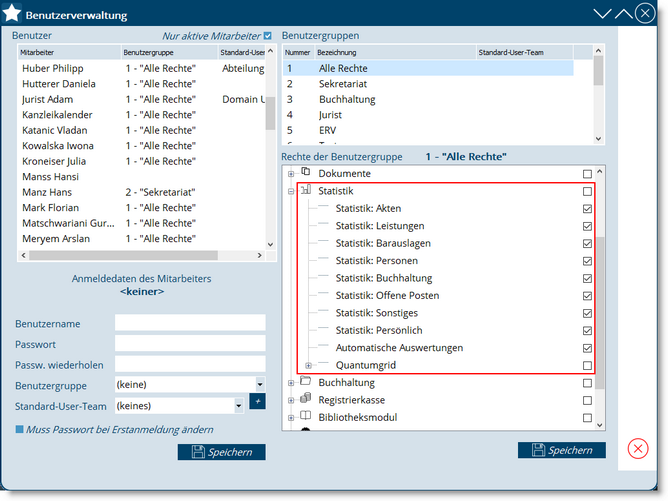Select the Alle Rechte group row
The width and height of the screenshot is (668, 501).
[428, 68]
